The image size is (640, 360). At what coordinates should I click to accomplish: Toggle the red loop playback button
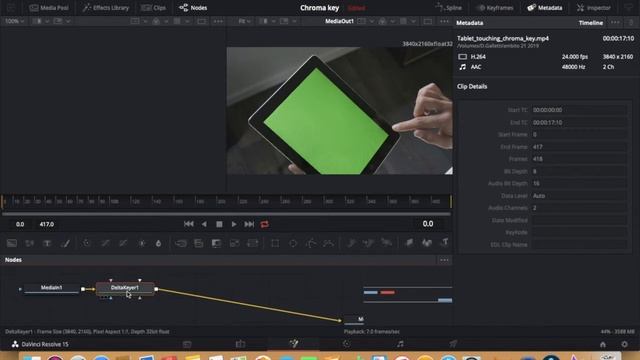click(x=264, y=224)
